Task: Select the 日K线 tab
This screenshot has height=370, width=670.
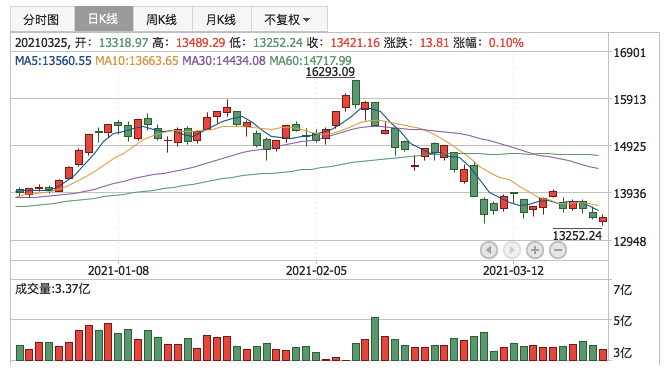Action: point(103,19)
